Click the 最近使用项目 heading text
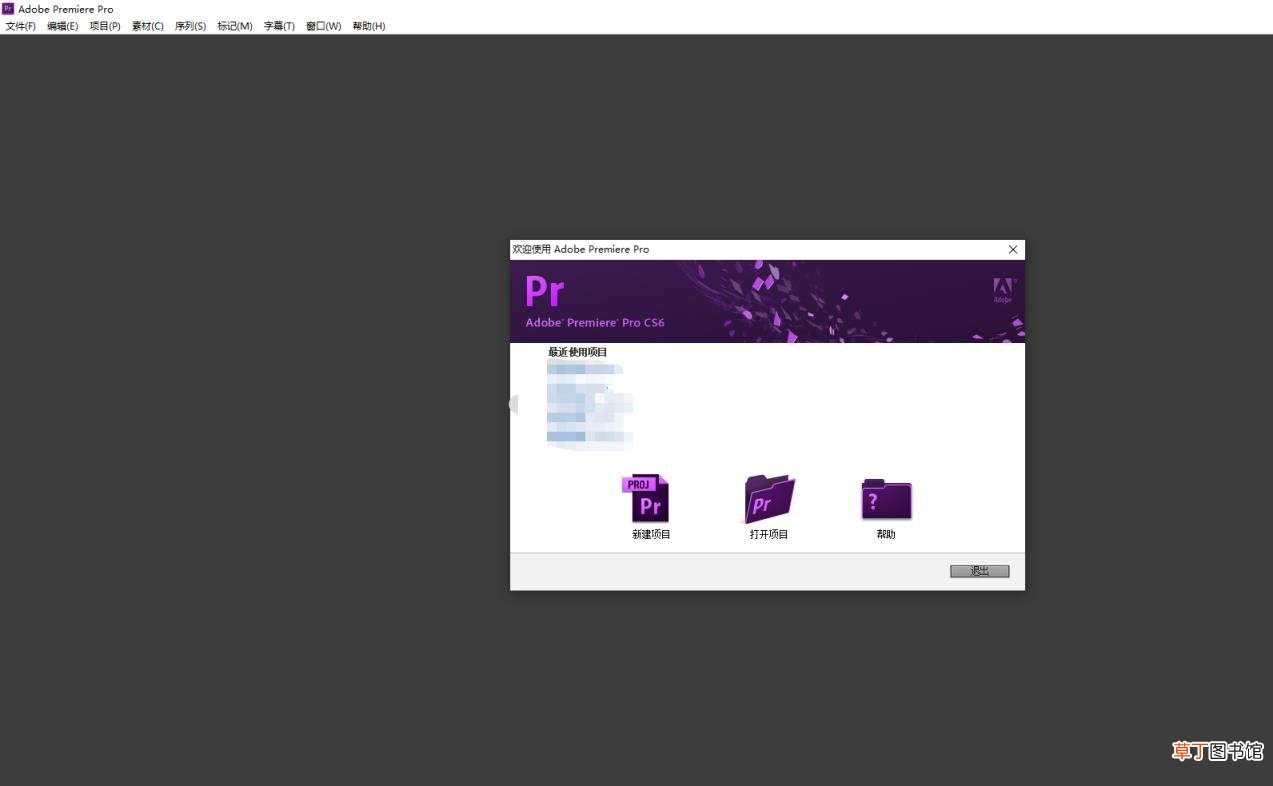Screen dimensions: 1273x786 click(578, 352)
